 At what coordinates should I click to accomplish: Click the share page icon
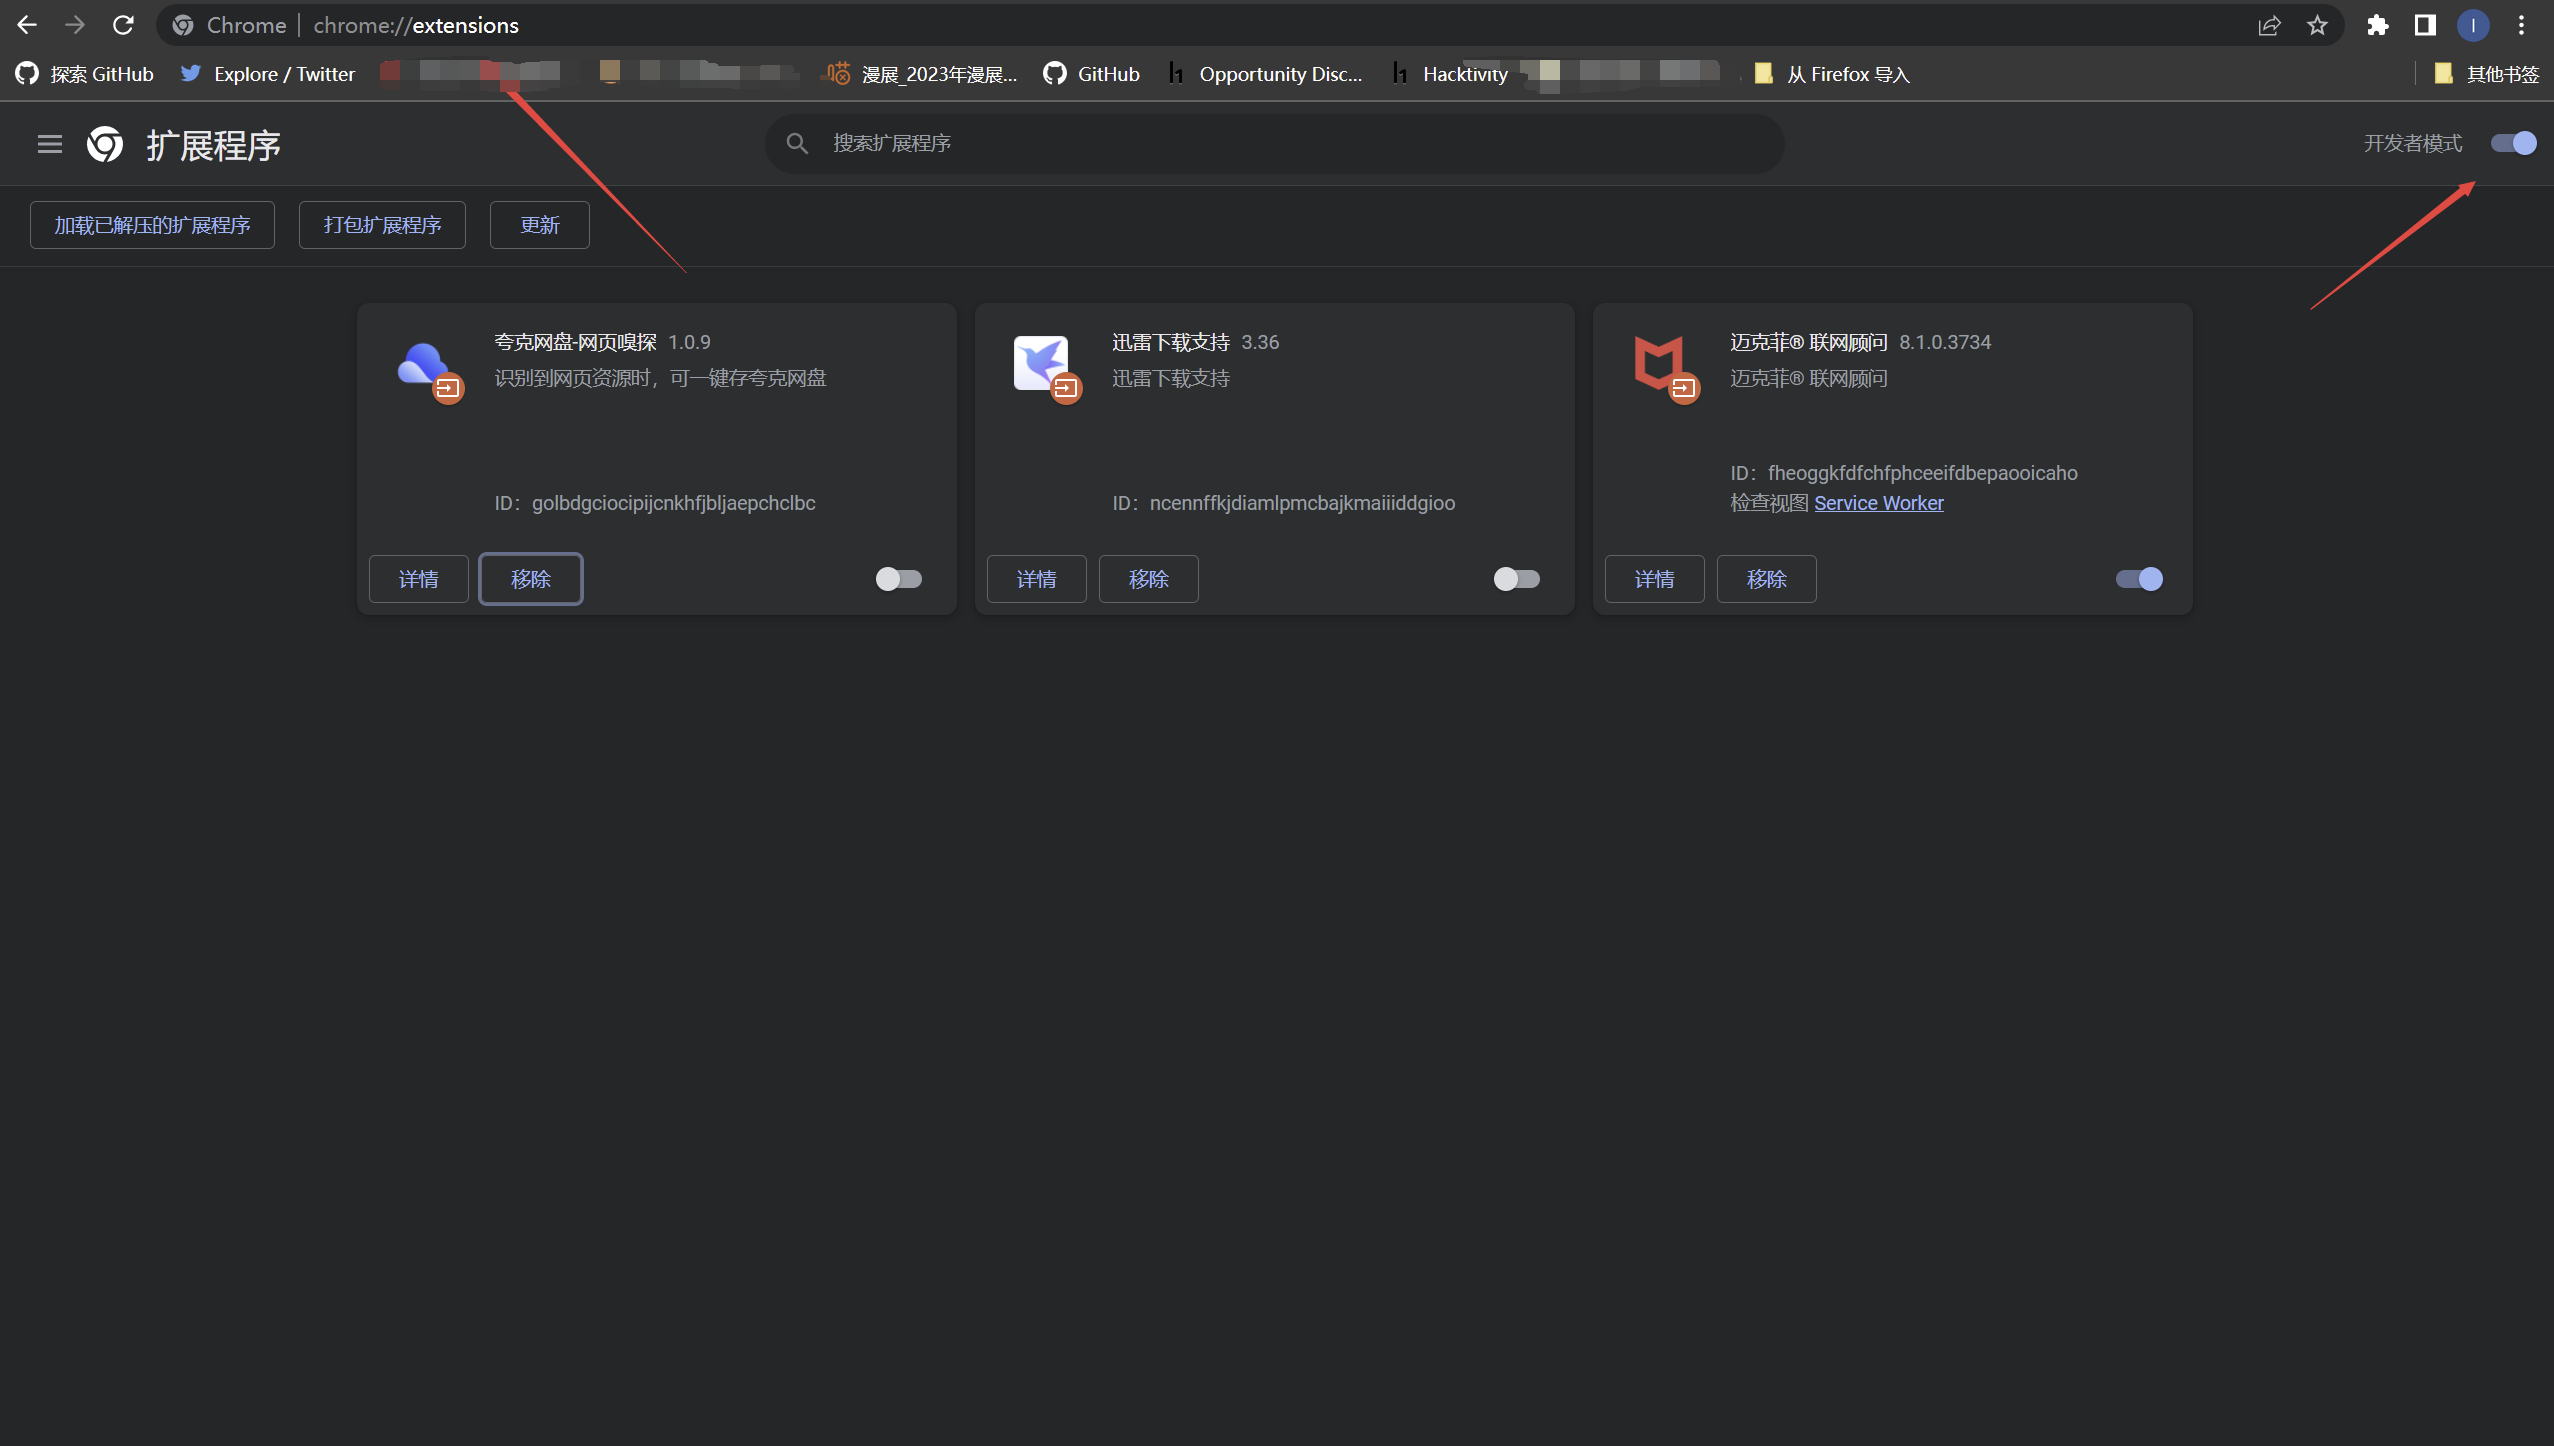point(2269,25)
